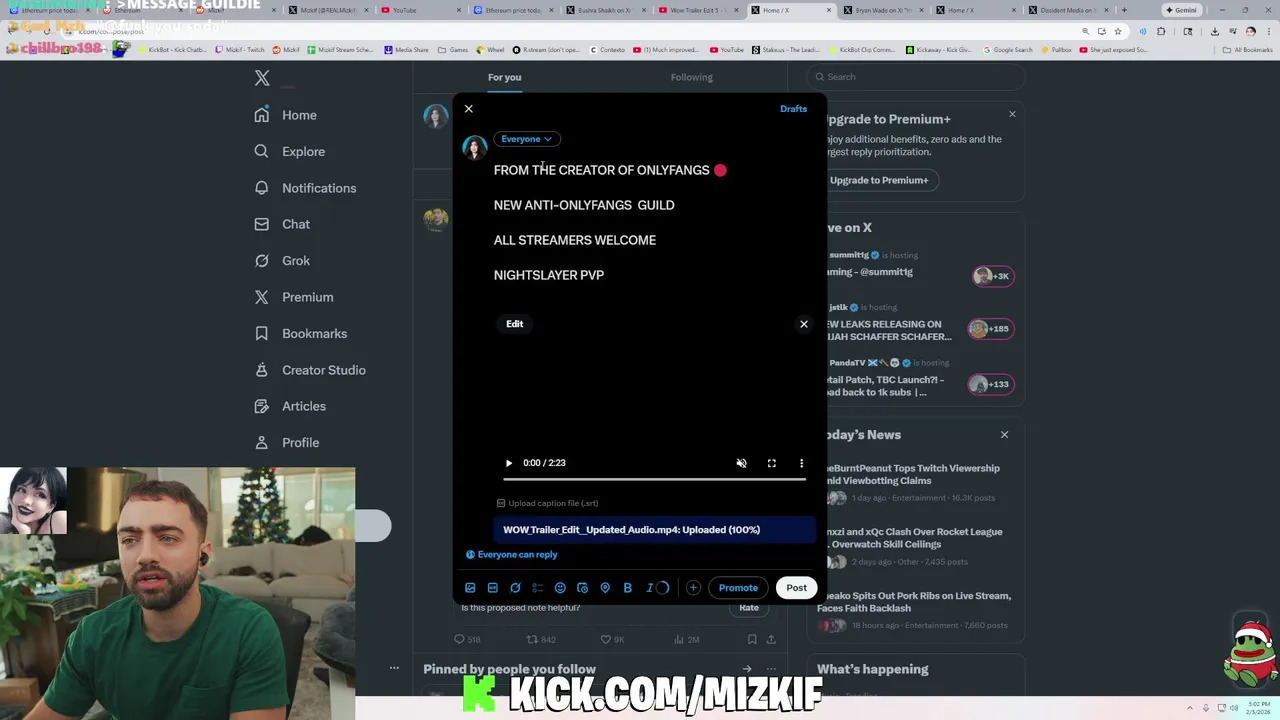Open video player more options menu

pyautogui.click(x=801, y=463)
